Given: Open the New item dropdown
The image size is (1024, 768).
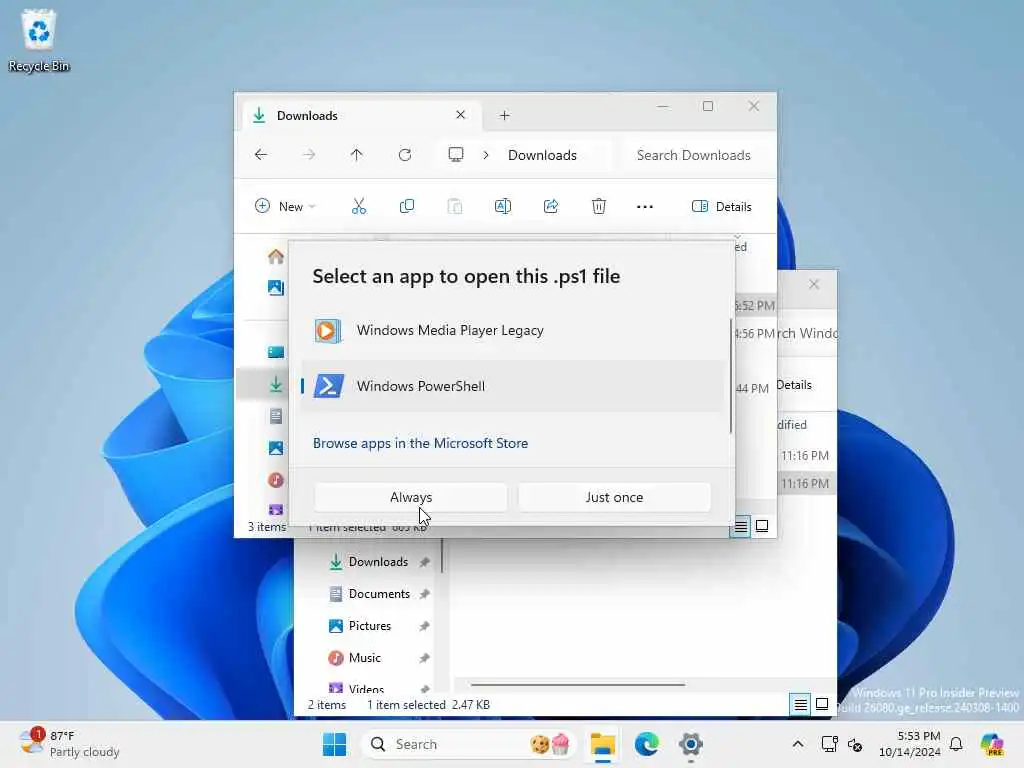Looking at the screenshot, I should coord(285,206).
